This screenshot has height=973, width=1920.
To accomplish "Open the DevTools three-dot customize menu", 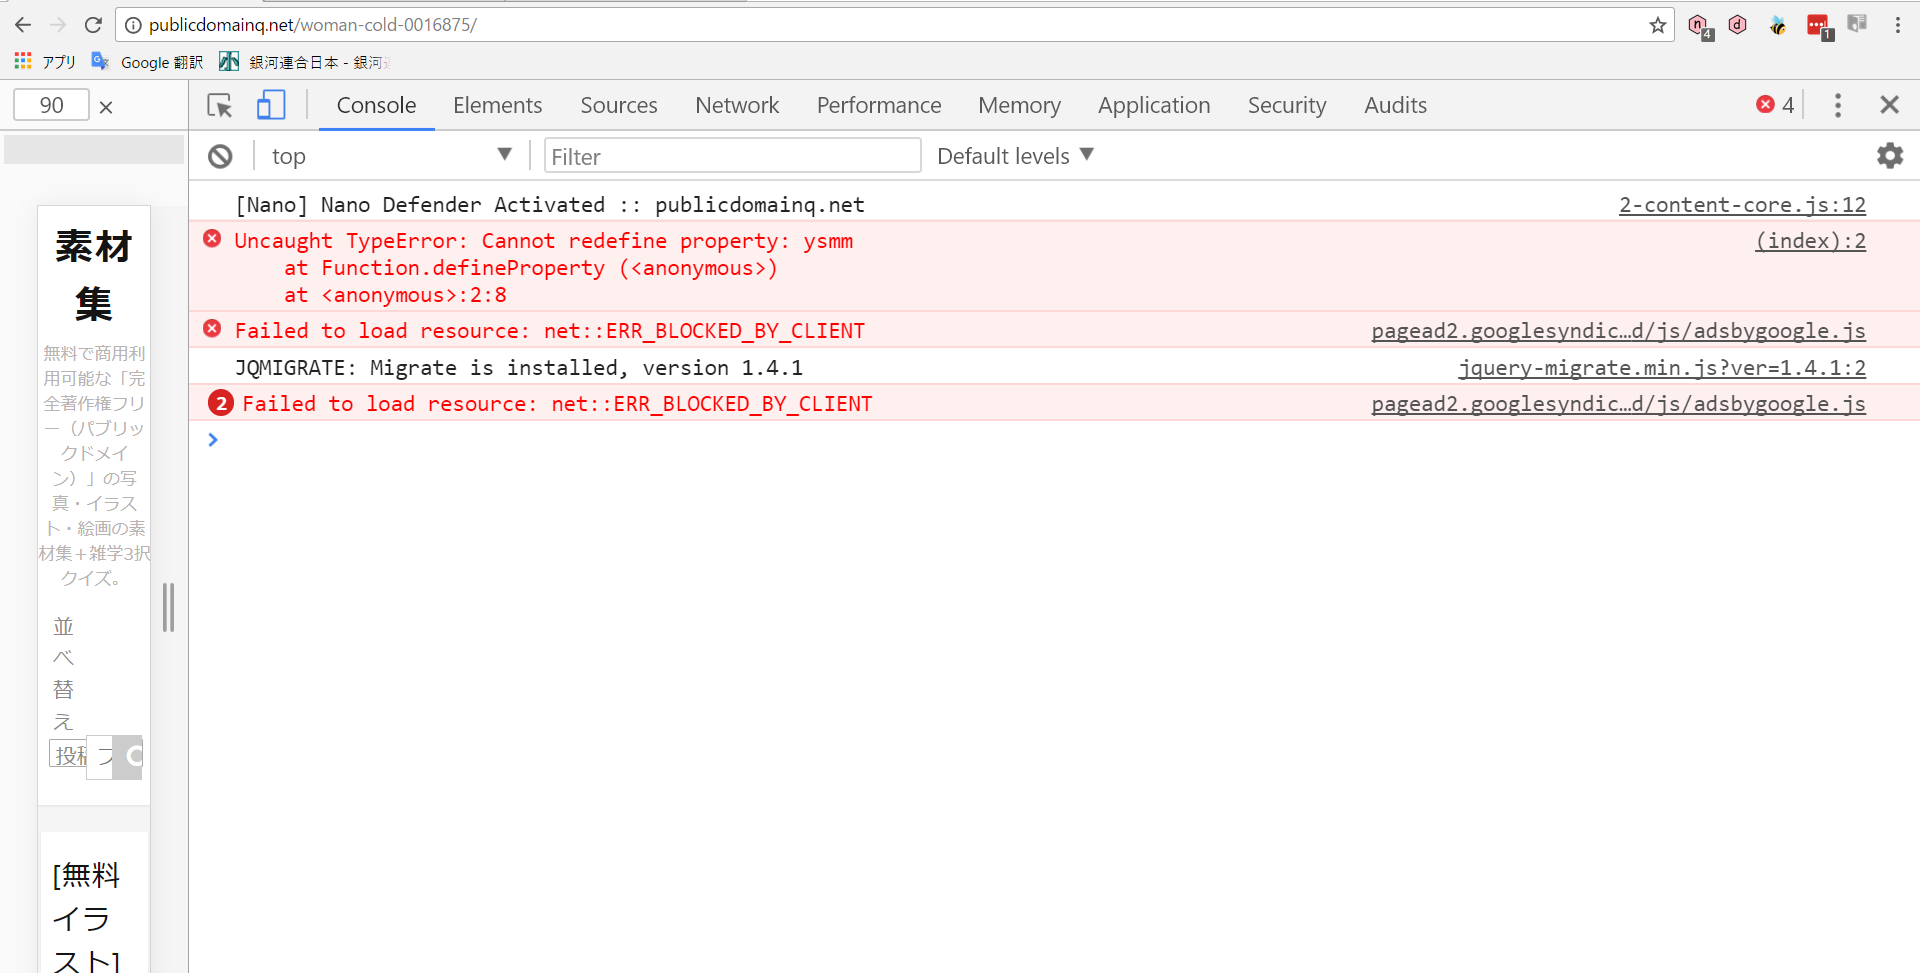I will click(x=1838, y=105).
